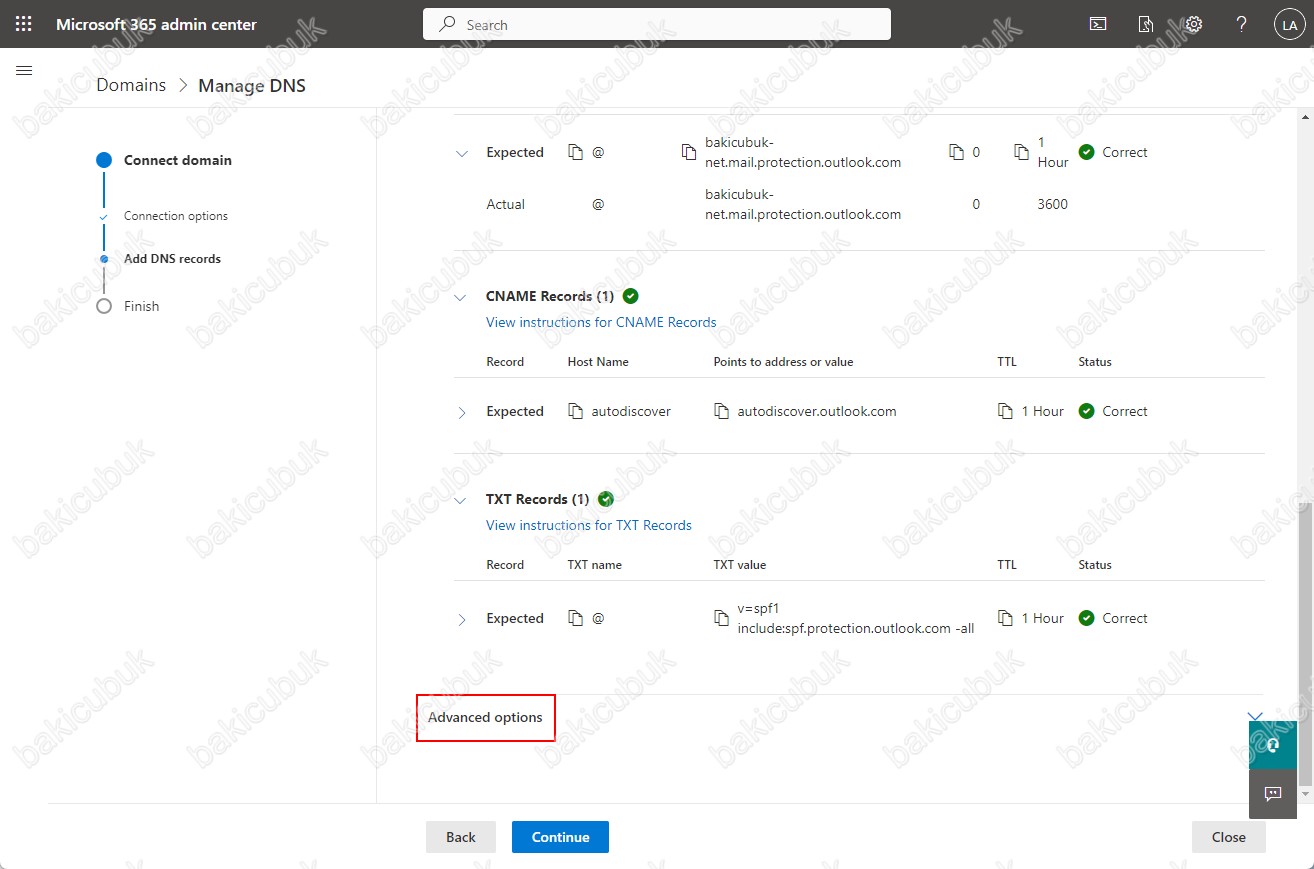Screen dimensions: 1314x869
Task: Focus the Search box
Action: 657,24
